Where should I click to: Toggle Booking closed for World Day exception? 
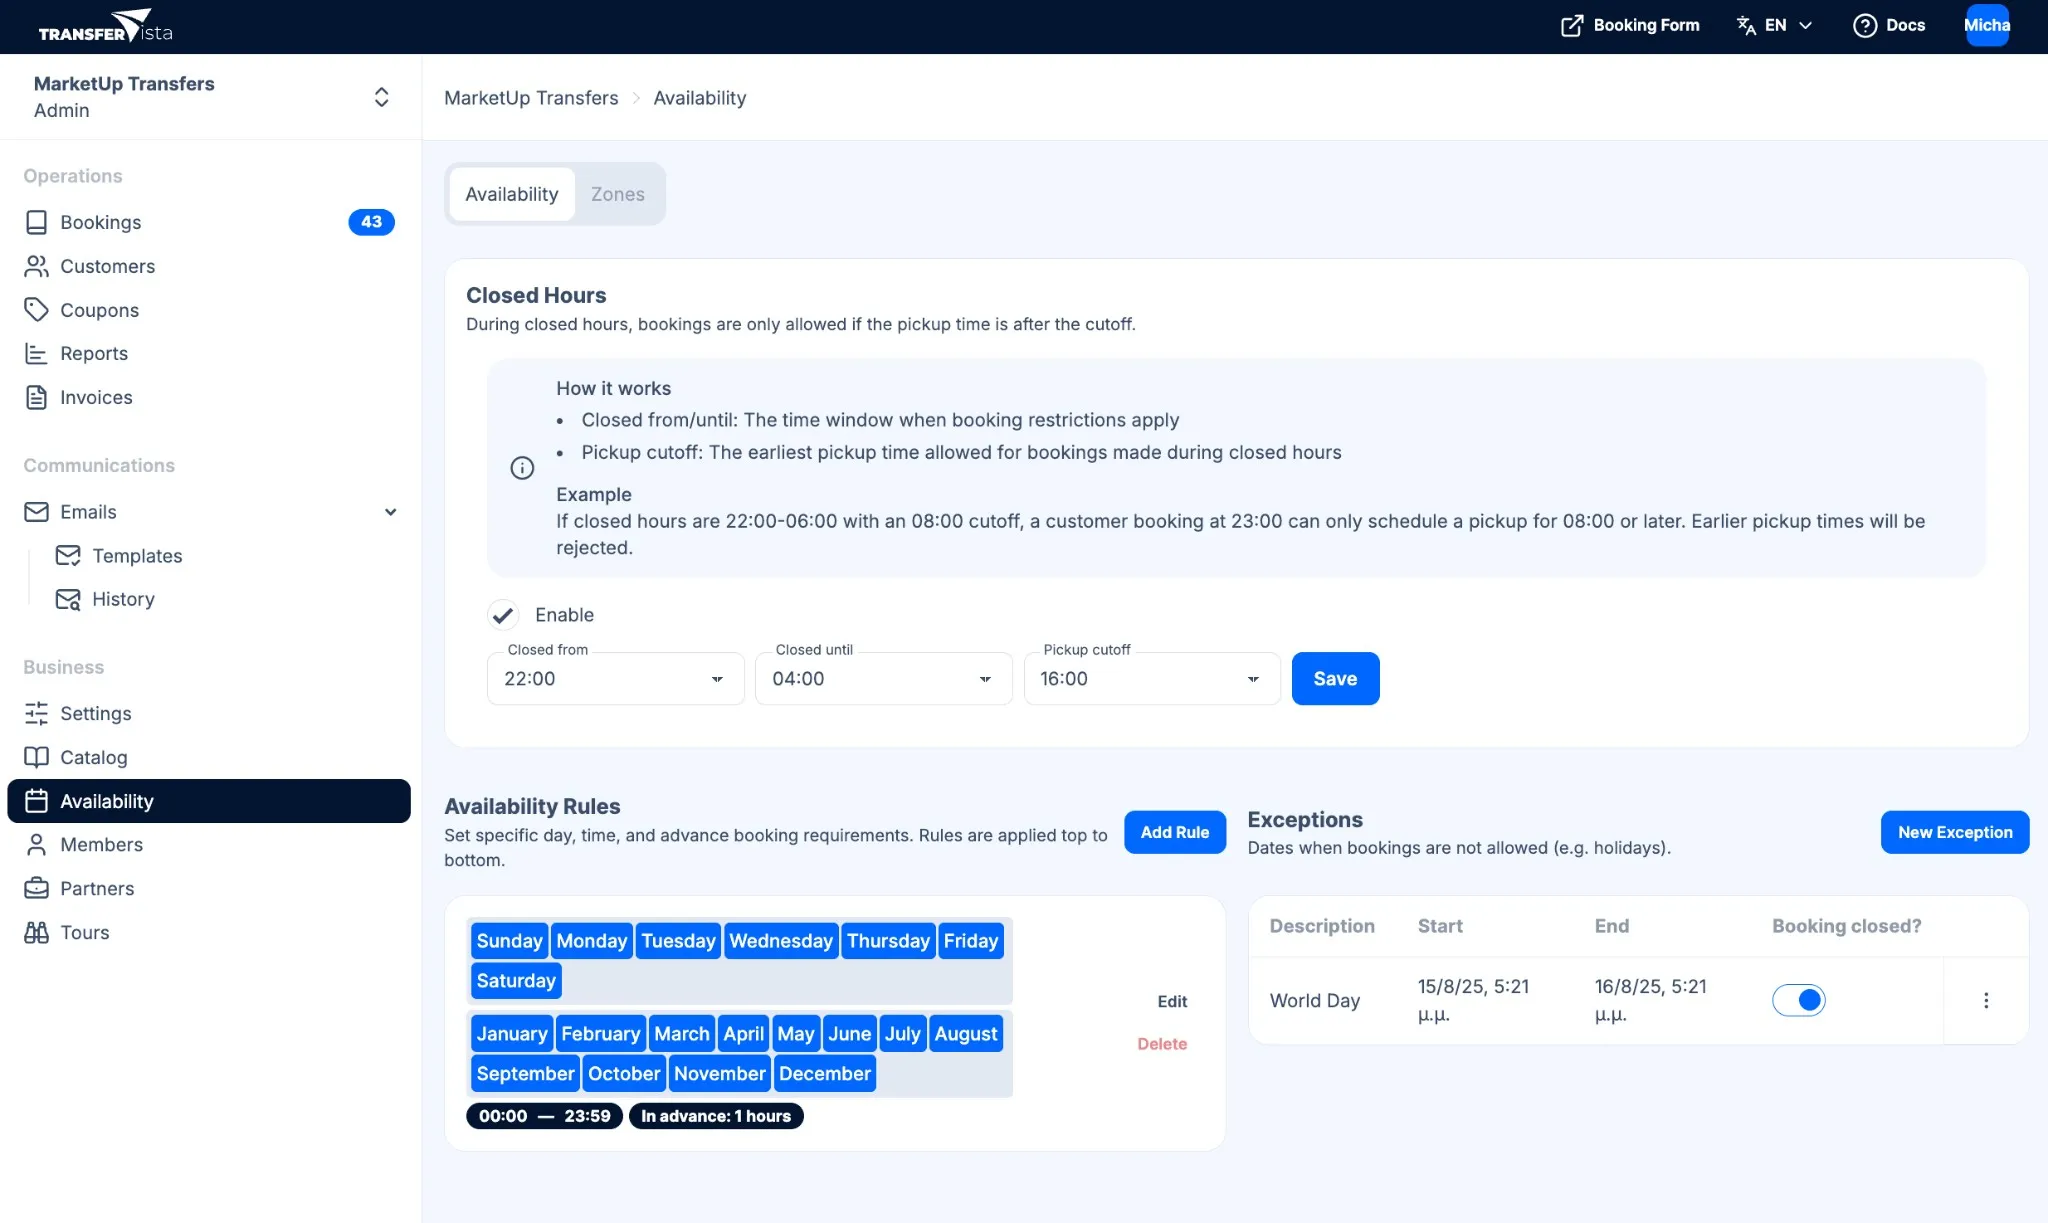tap(1799, 1000)
